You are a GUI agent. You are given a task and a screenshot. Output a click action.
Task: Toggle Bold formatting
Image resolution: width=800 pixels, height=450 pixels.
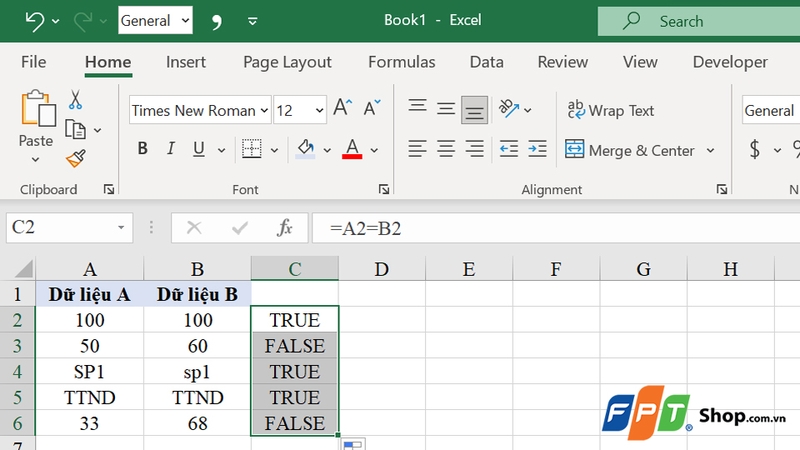click(x=142, y=150)
